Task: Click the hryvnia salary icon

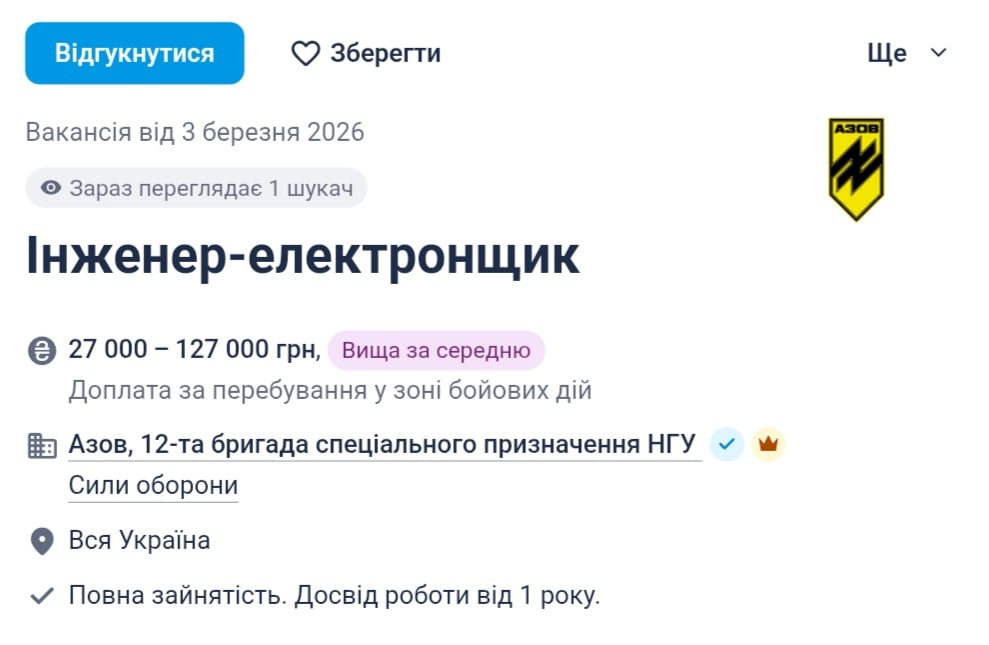Action: [39, 350]
